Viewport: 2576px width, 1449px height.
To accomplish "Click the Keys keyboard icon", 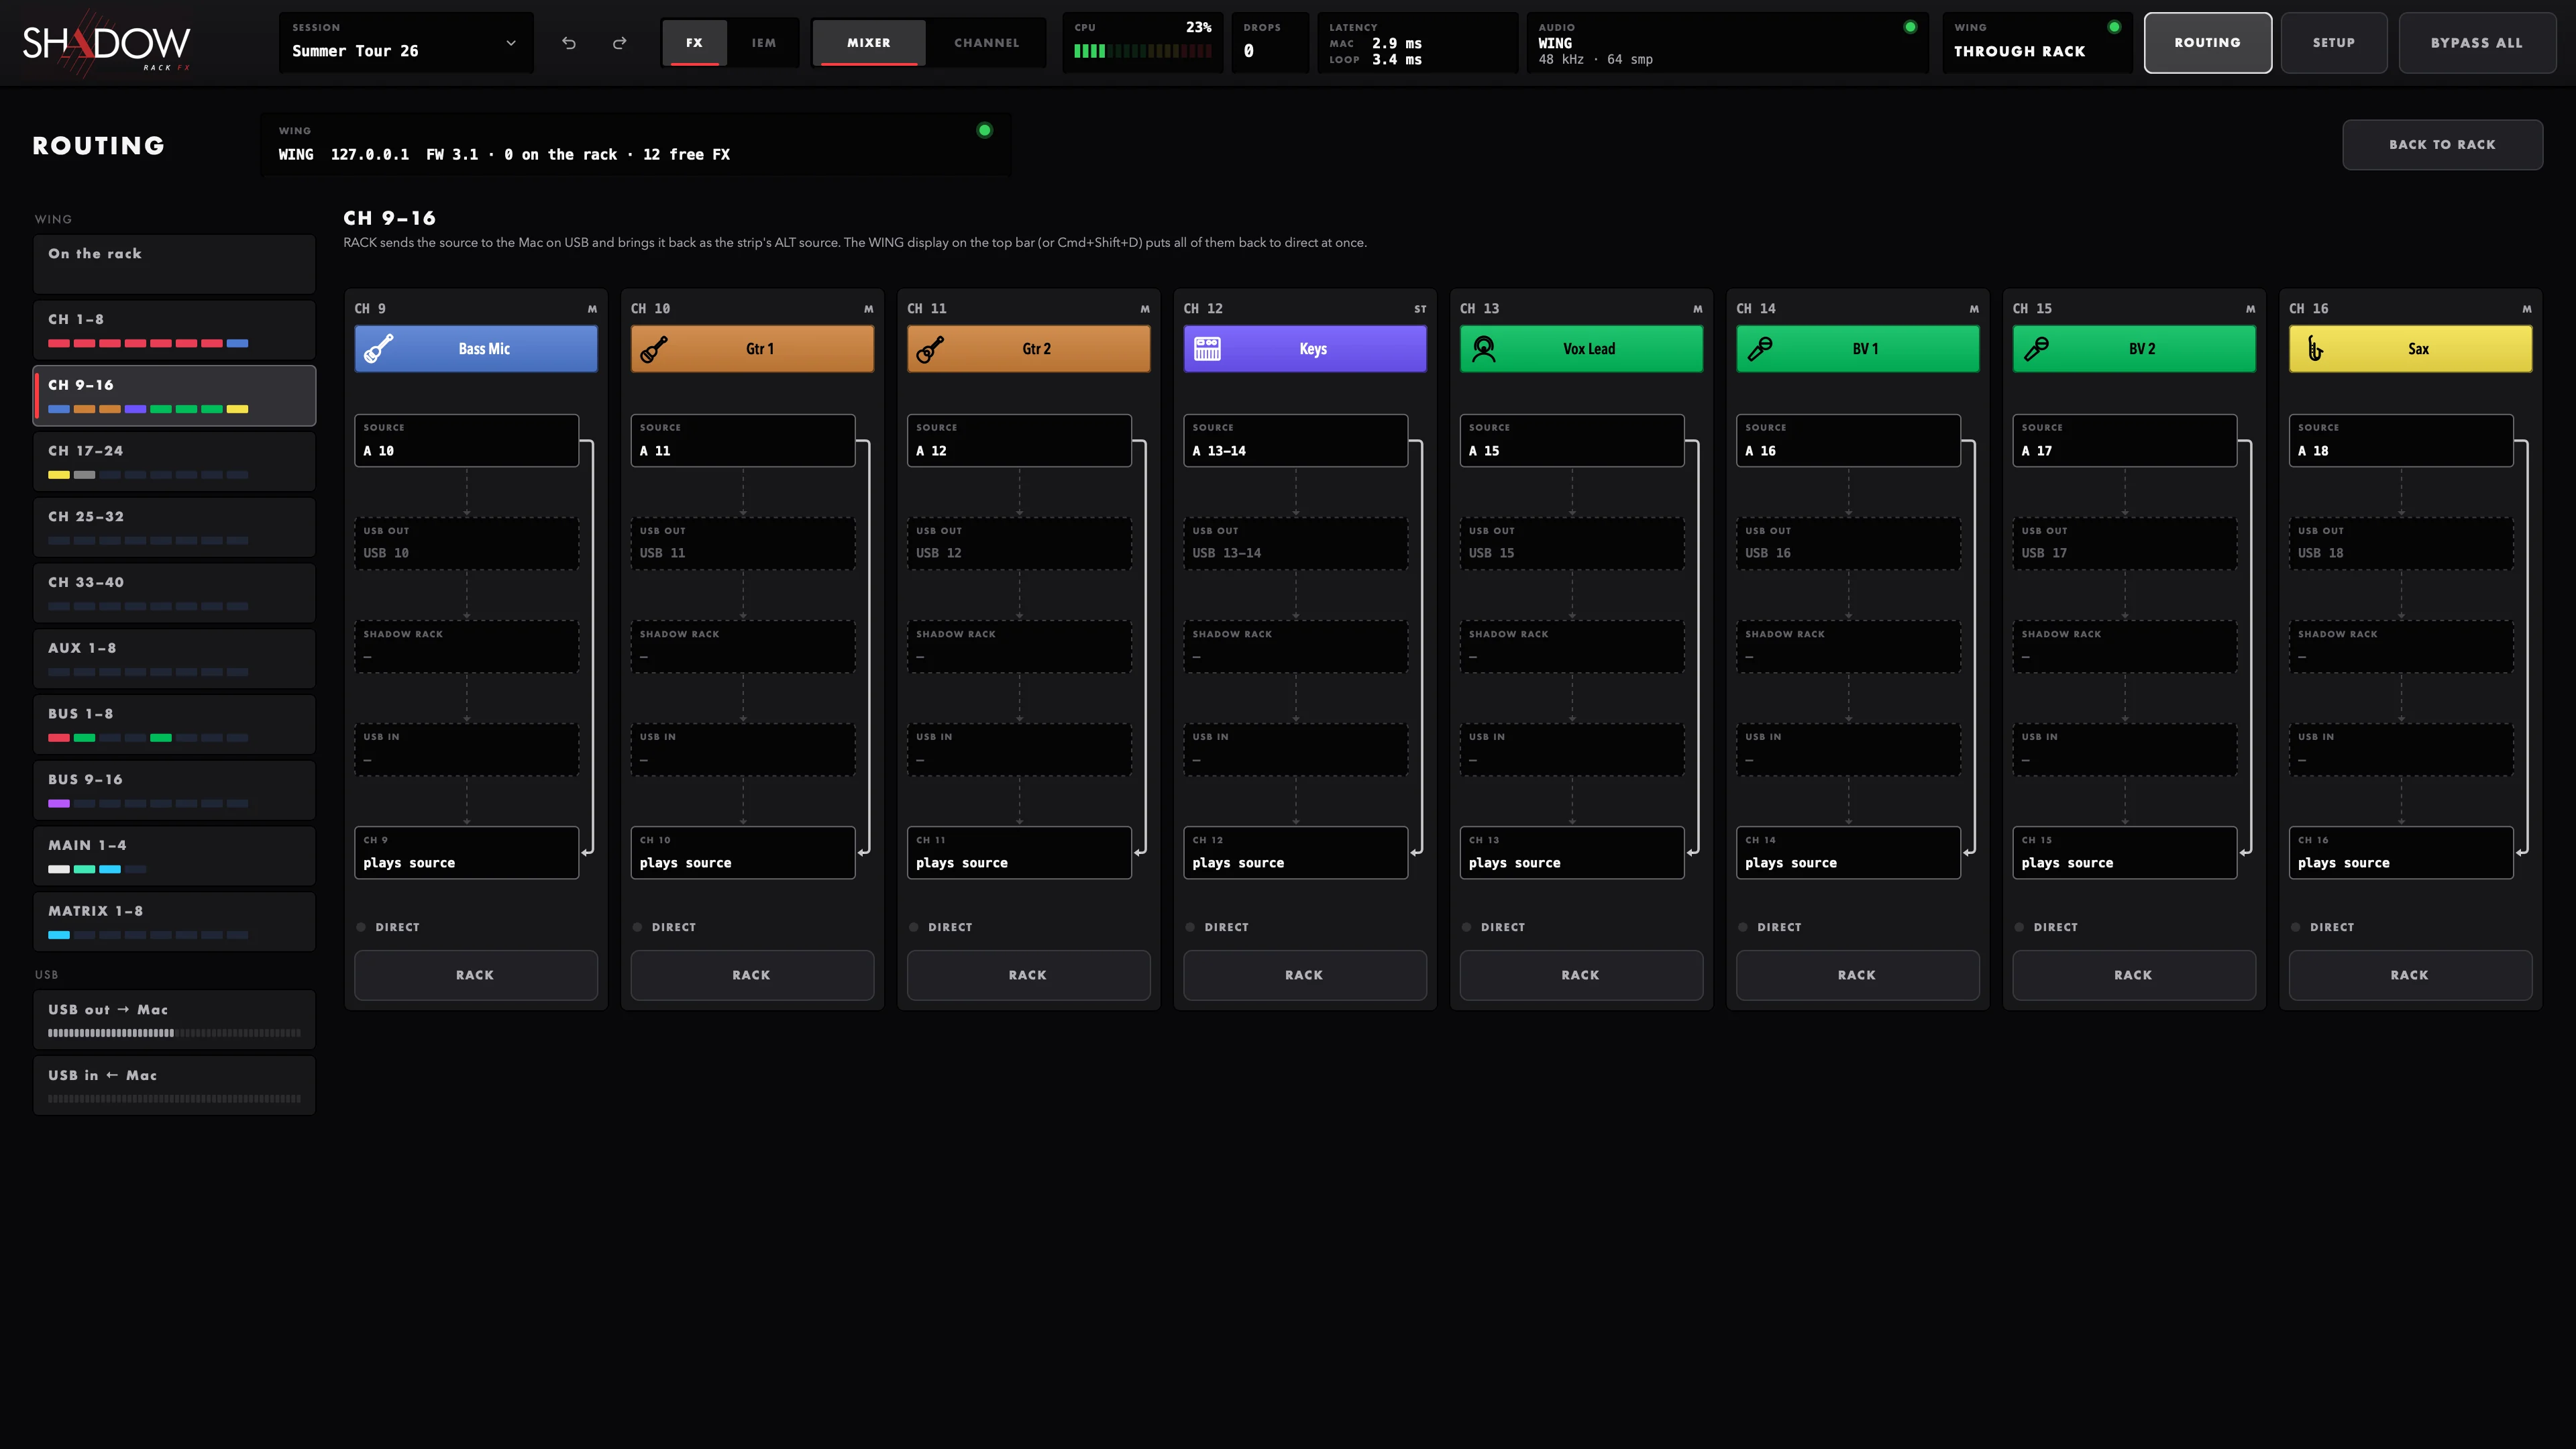I will coord(1207,349).
